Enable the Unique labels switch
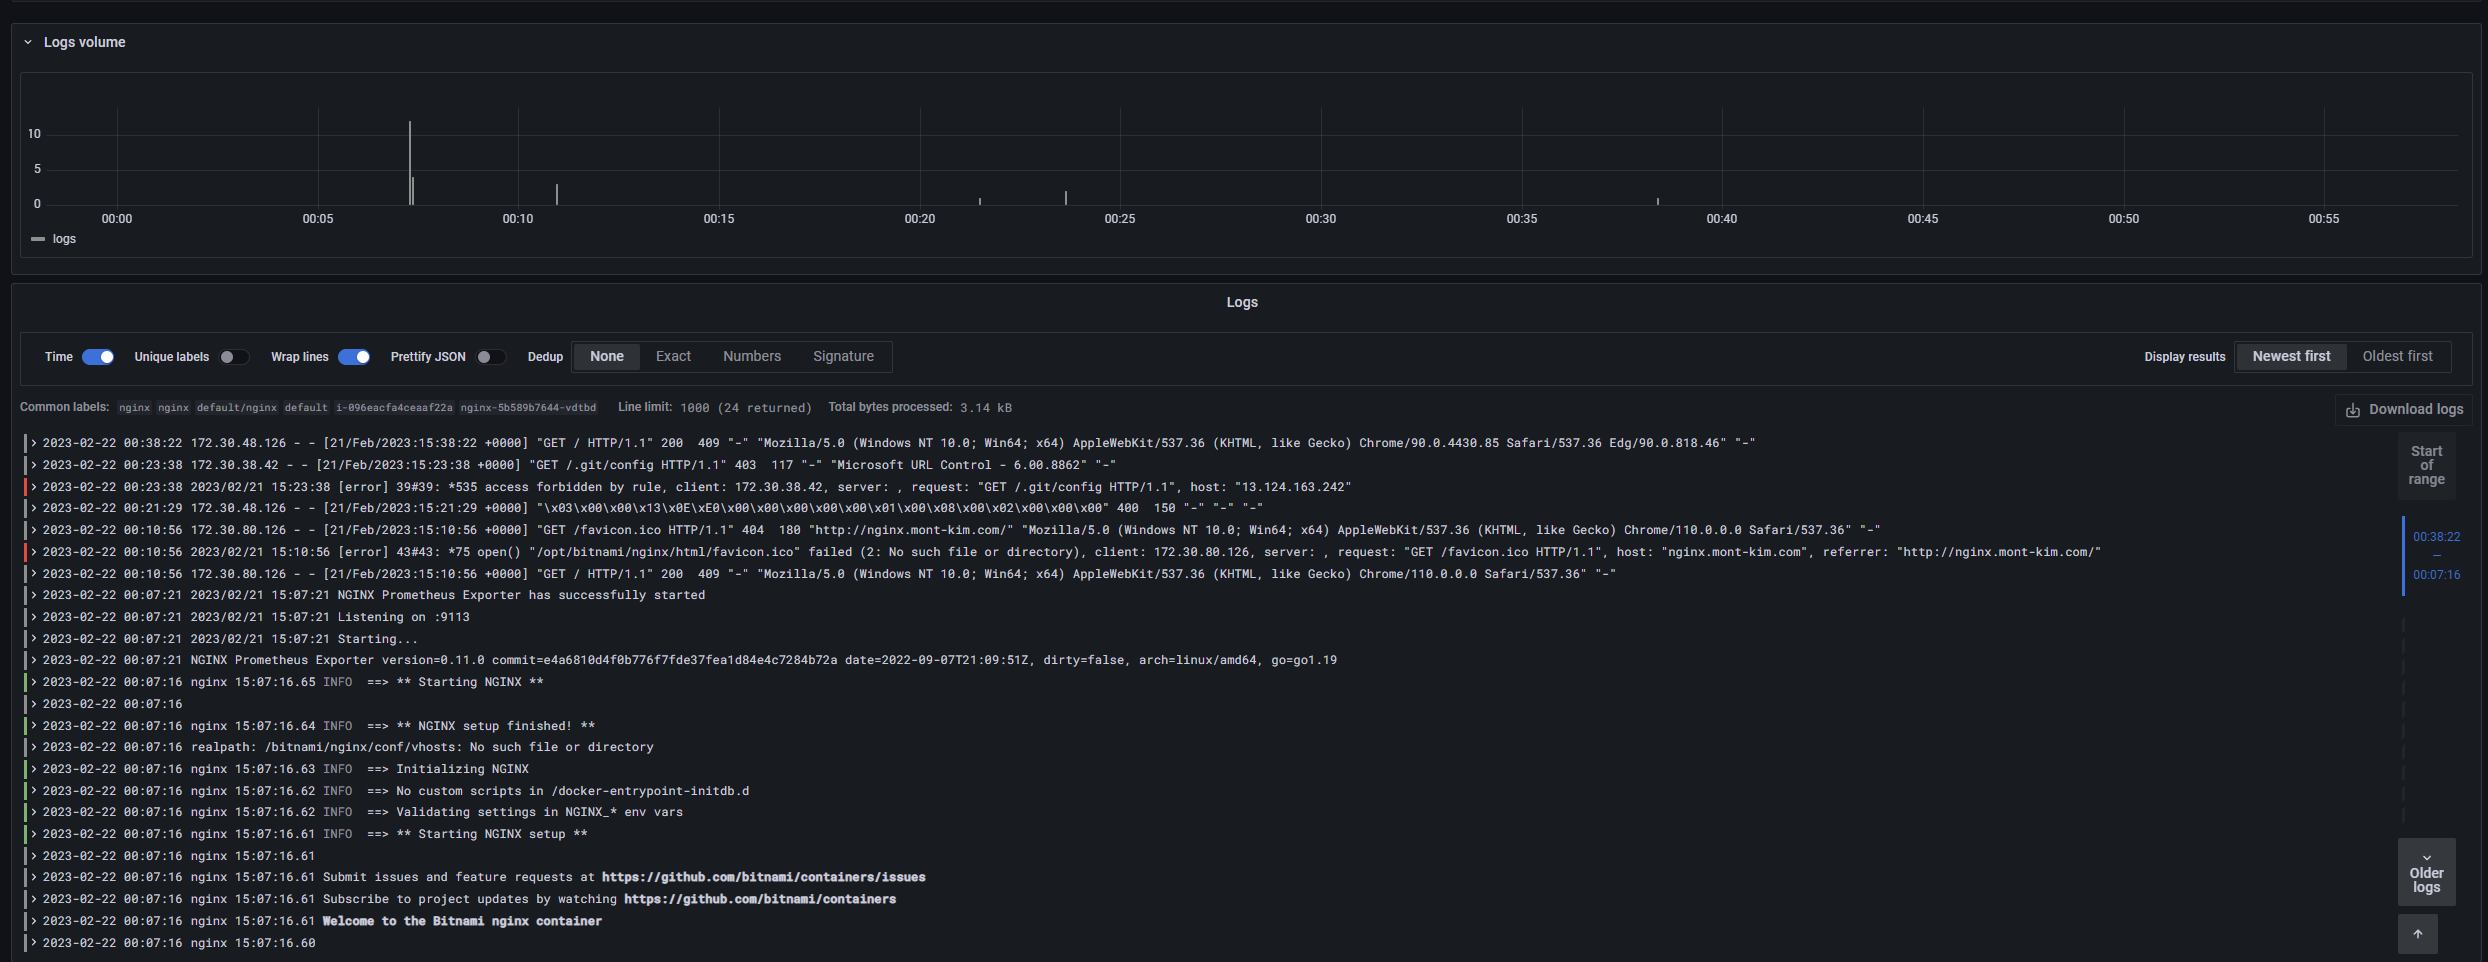2488x962 pixels. coord(234,357)
